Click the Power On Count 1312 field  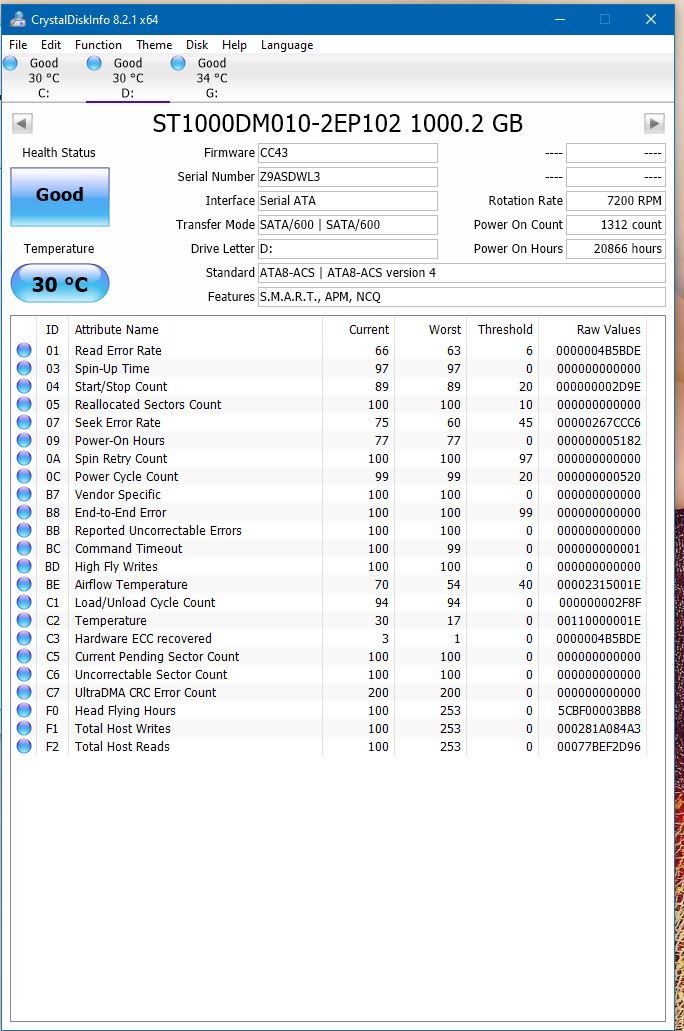tap(616, 225)
